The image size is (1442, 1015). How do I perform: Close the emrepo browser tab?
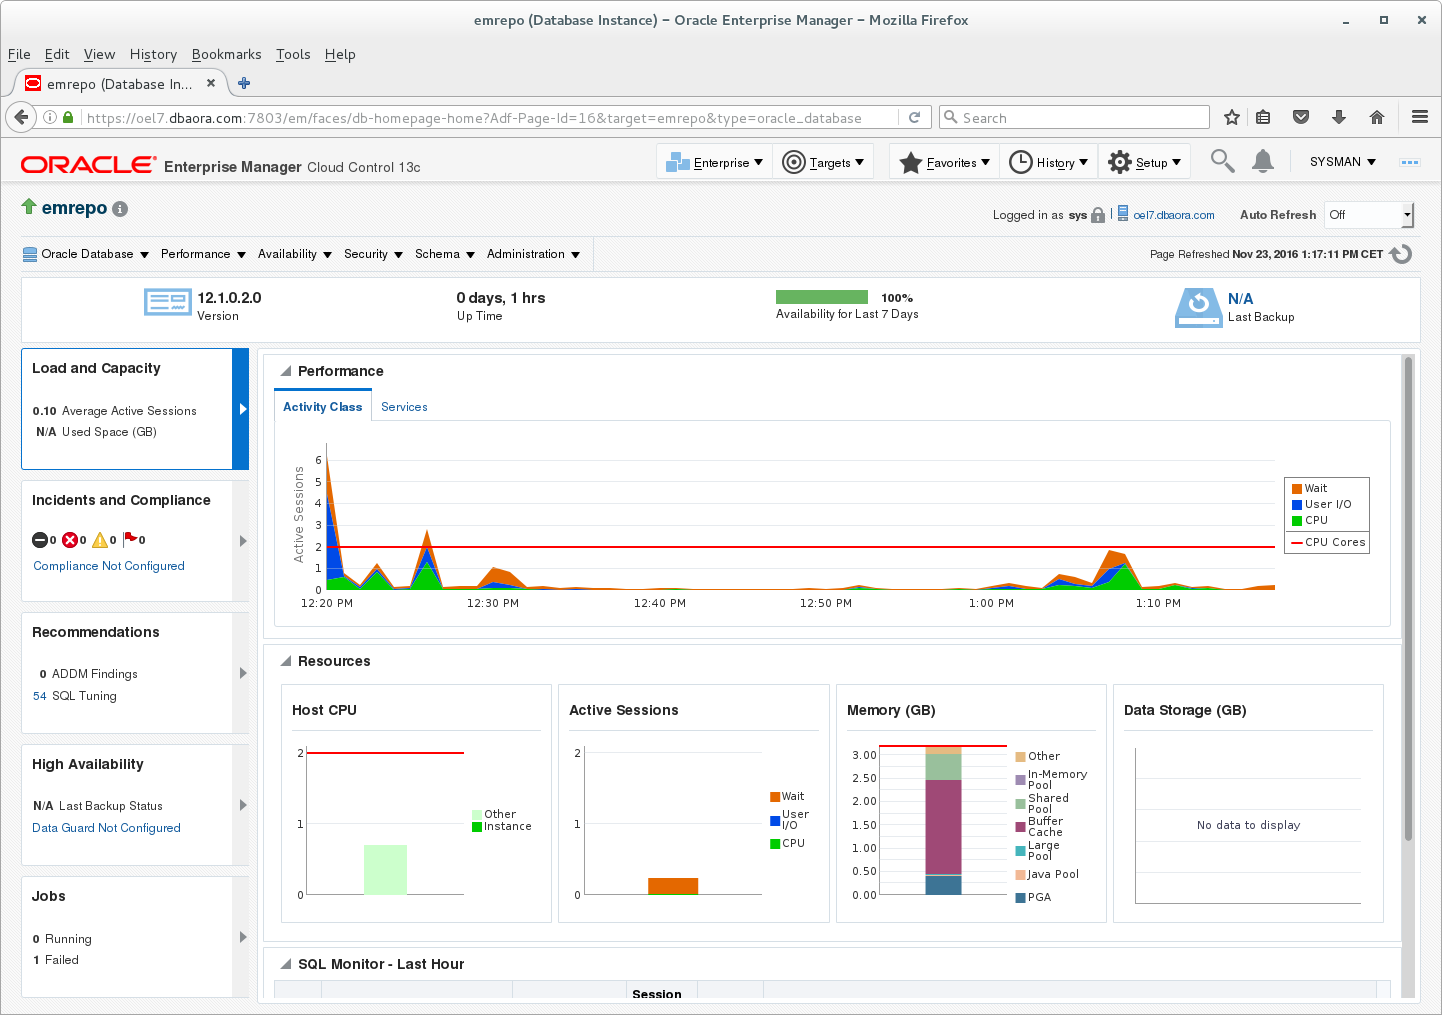211,83
